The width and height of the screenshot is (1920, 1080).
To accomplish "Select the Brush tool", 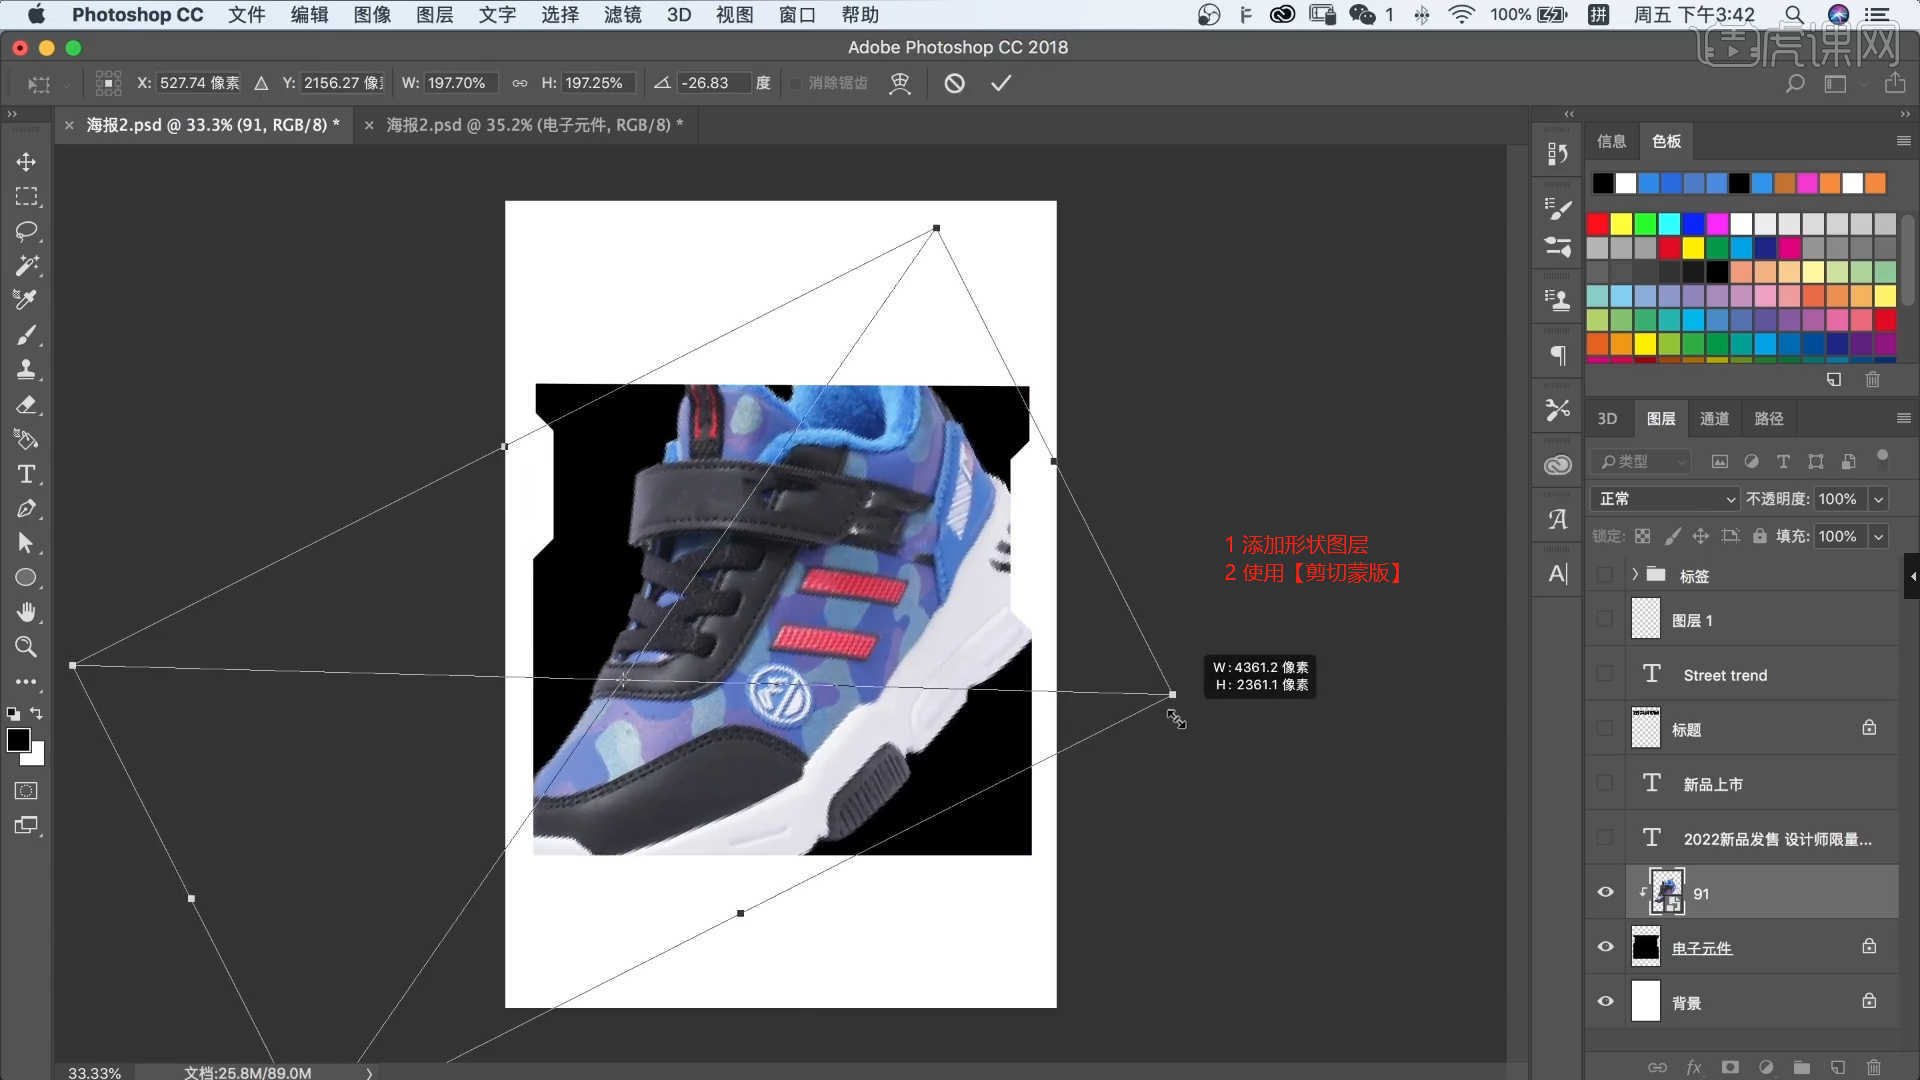I will pos(26,335).
